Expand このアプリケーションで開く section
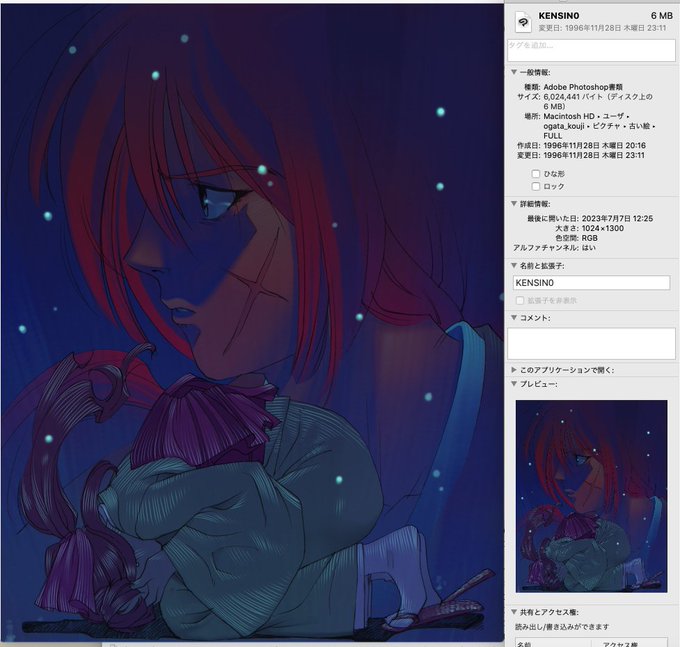The image size is (680, 647). tap(513, 370)
